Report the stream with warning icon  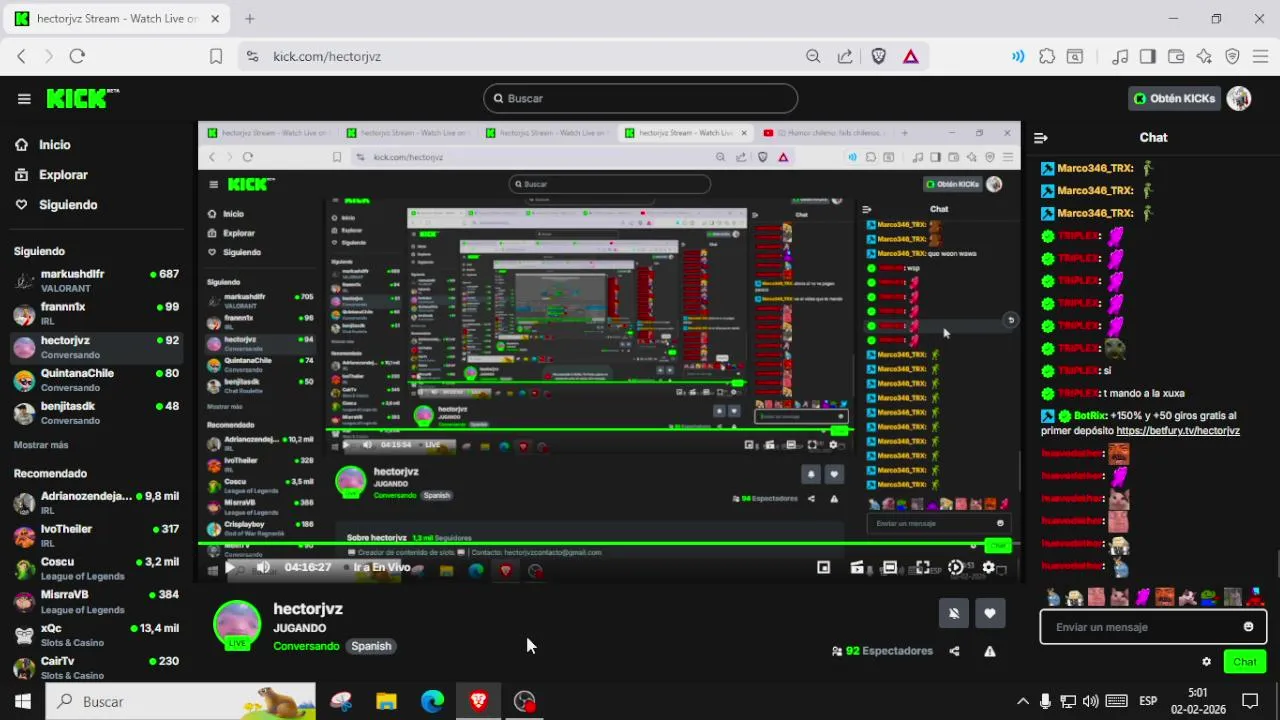(989, 651)
